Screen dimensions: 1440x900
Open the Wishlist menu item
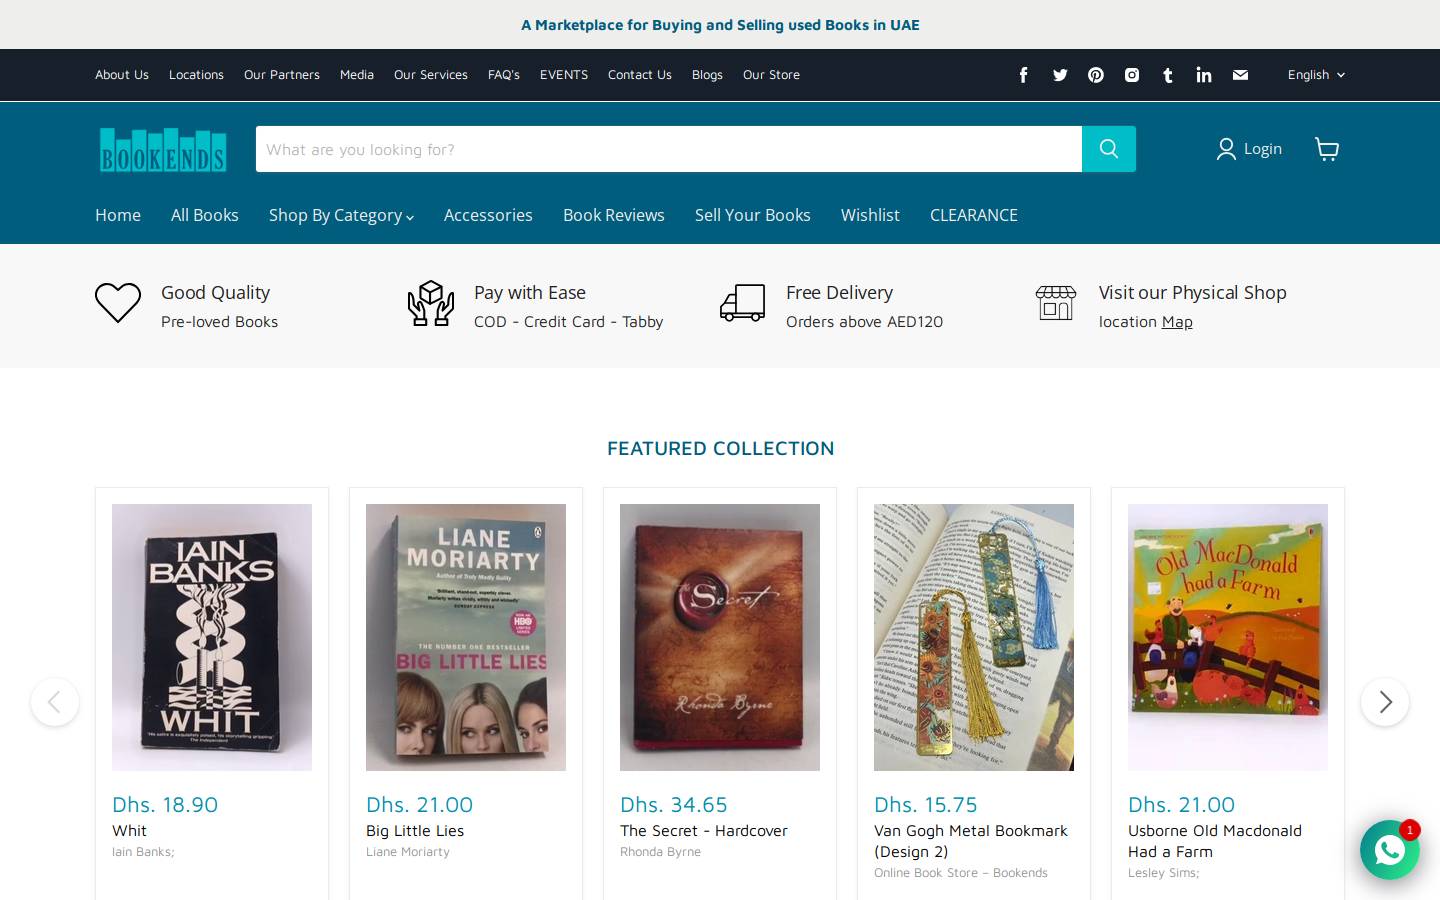(870, 215)
